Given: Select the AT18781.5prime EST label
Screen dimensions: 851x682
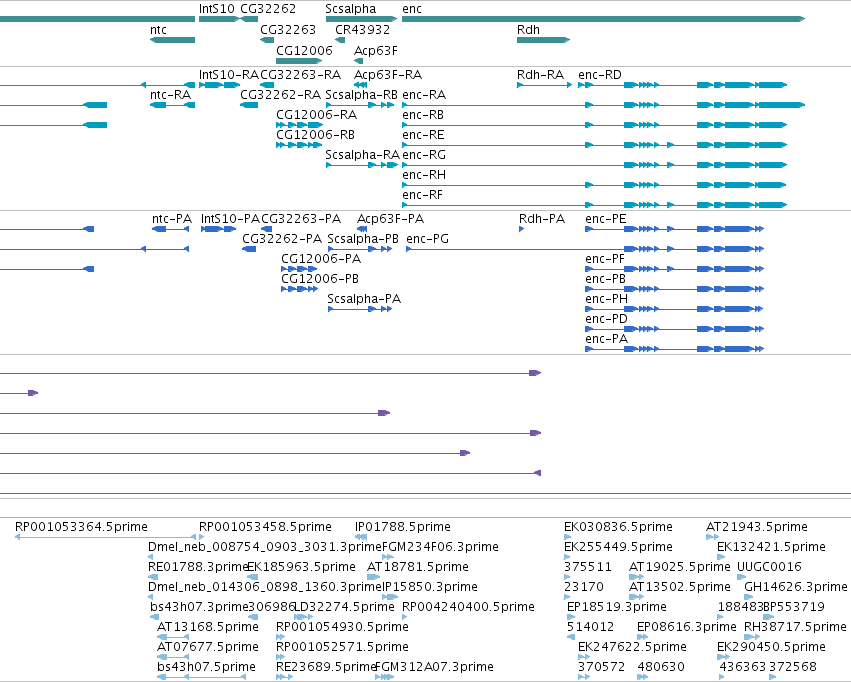Looking at the screenshot, I should point(418,568).
